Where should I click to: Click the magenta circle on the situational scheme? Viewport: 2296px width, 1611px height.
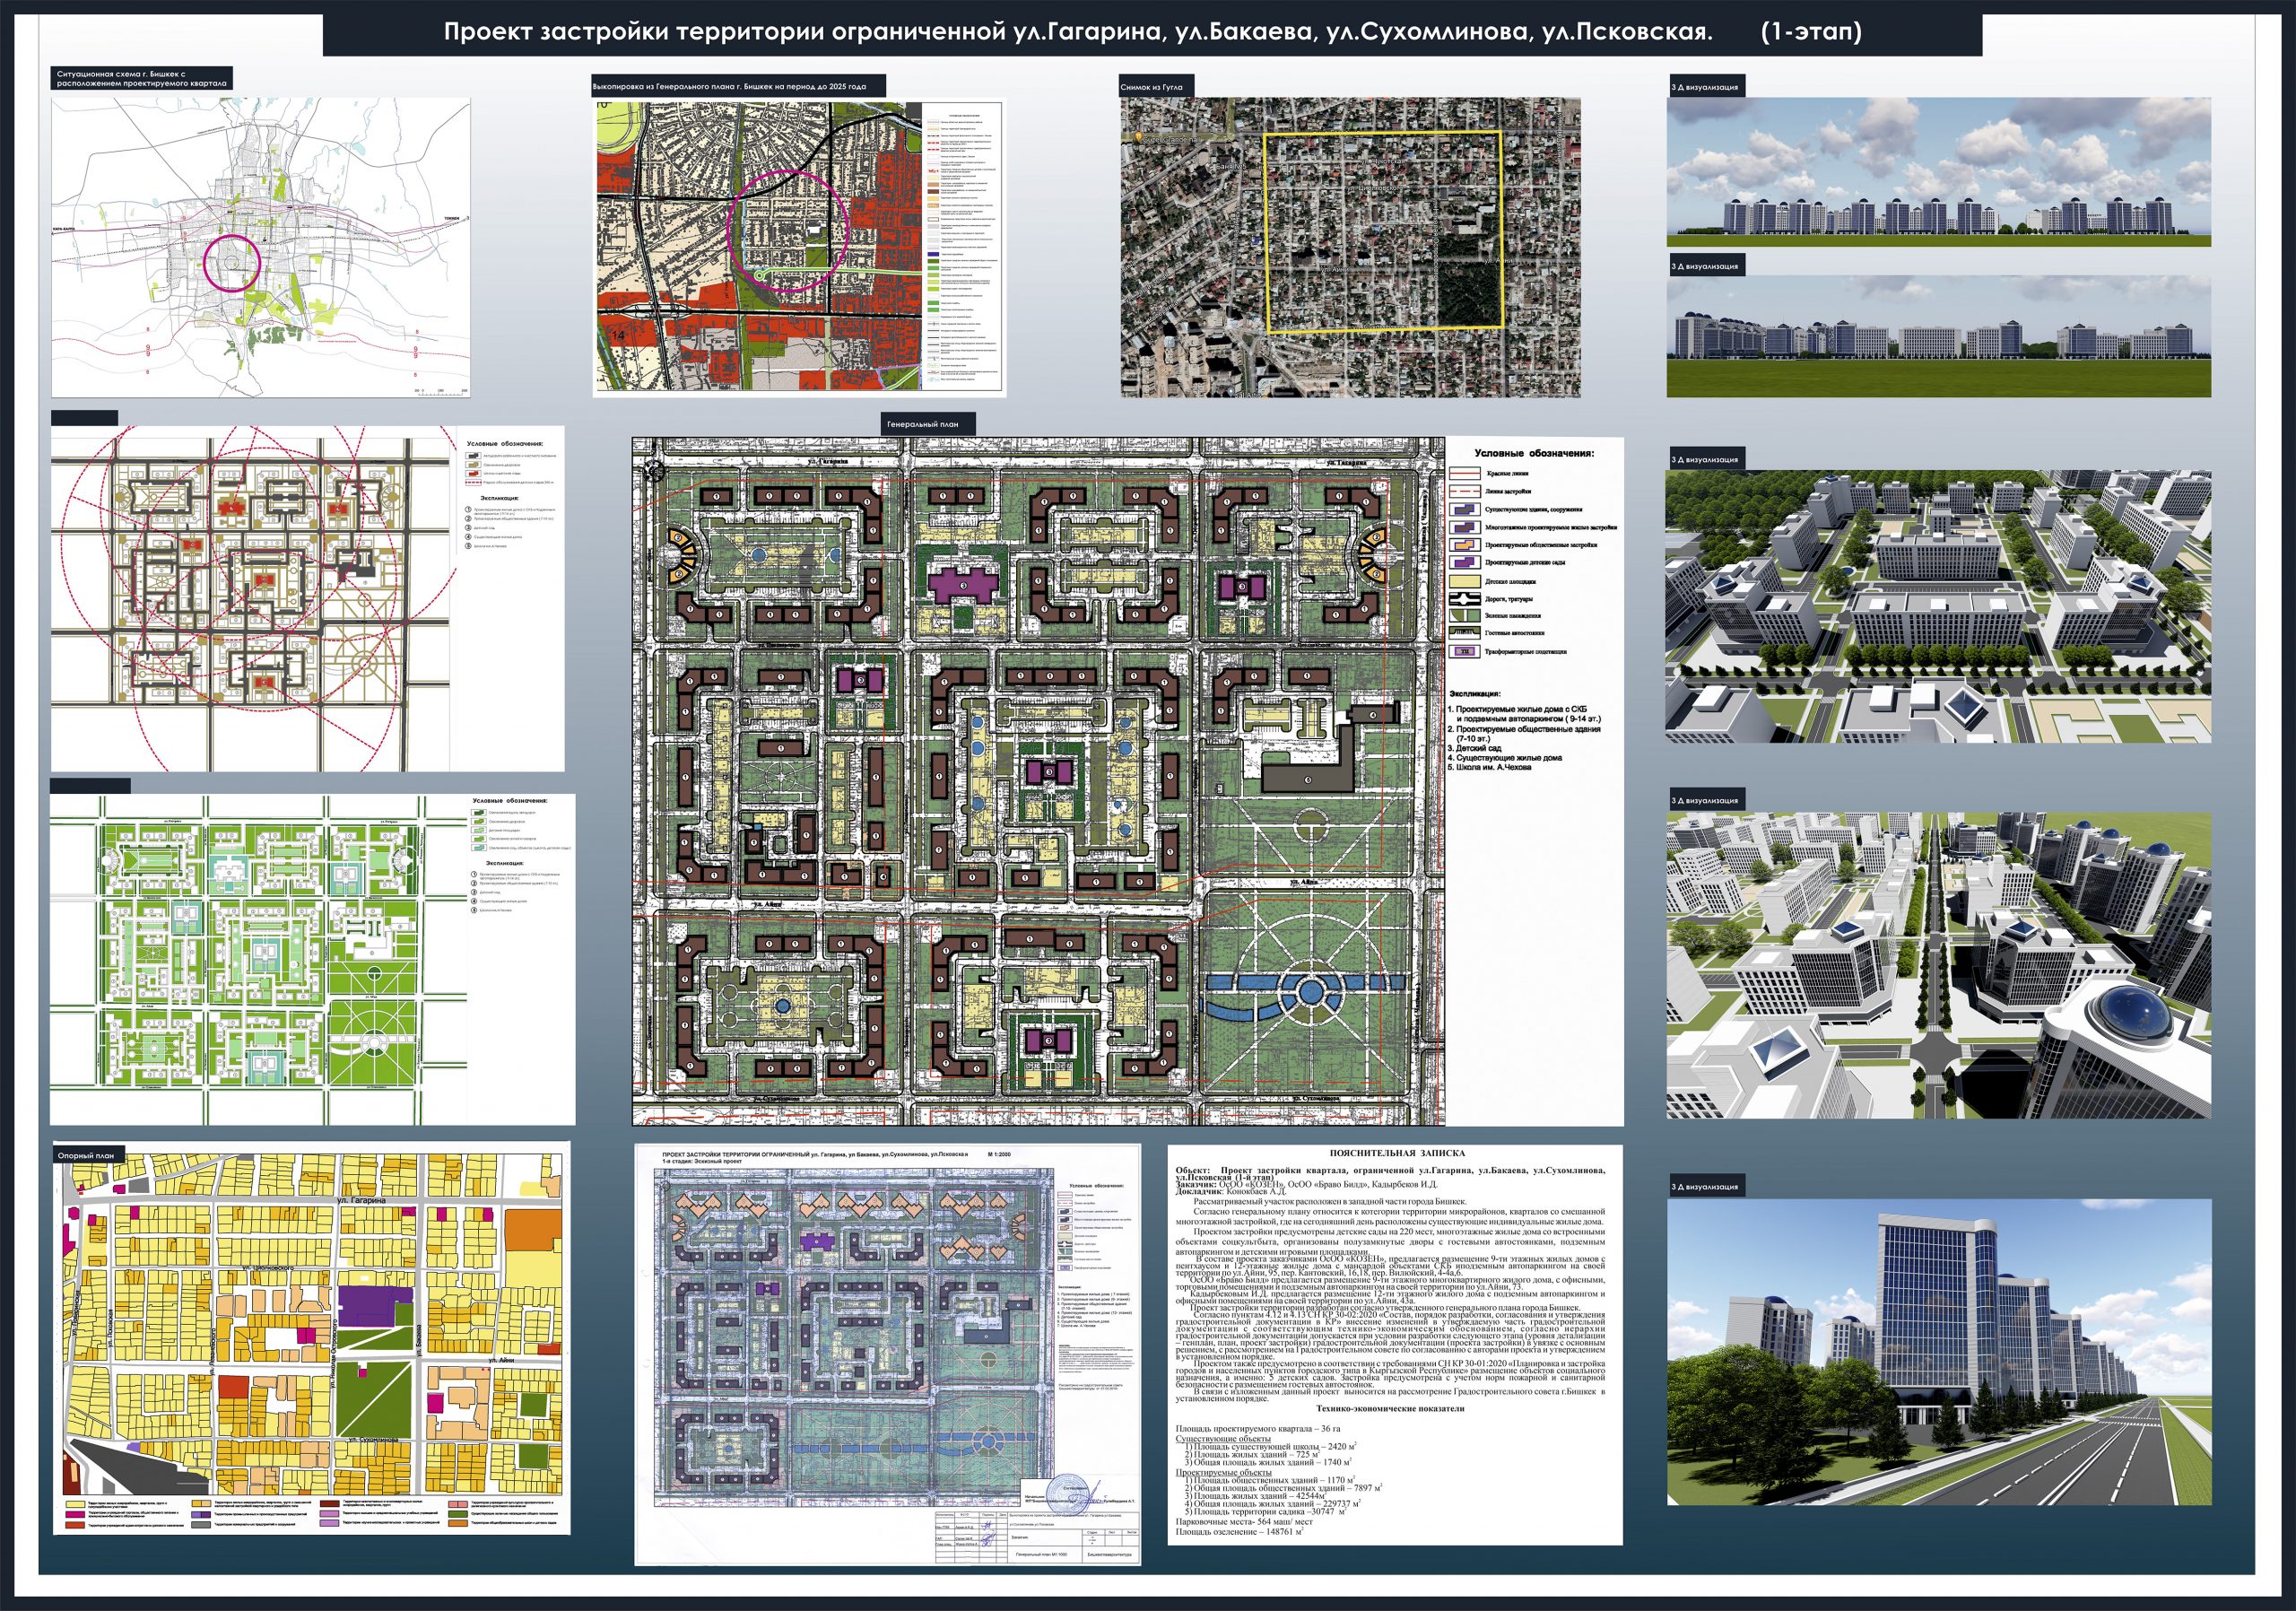click(232, 264)
